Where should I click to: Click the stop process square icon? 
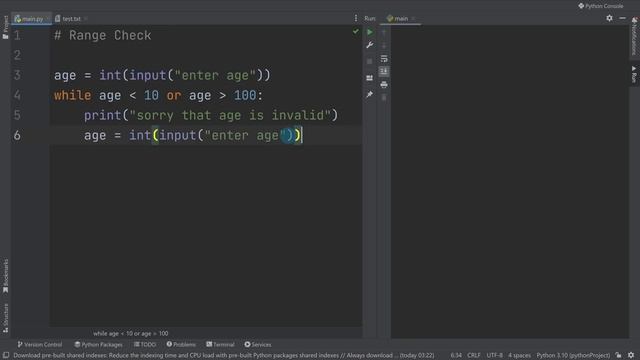click(x=370, y=62)
